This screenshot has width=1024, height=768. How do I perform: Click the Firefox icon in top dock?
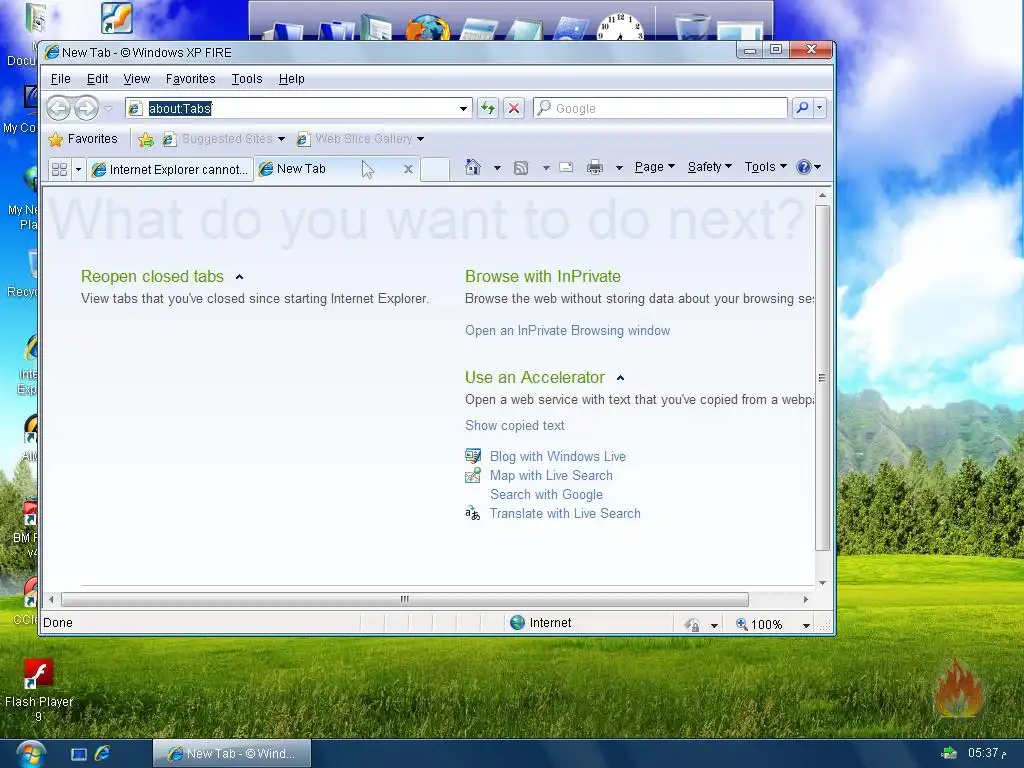tap(428, 29)
